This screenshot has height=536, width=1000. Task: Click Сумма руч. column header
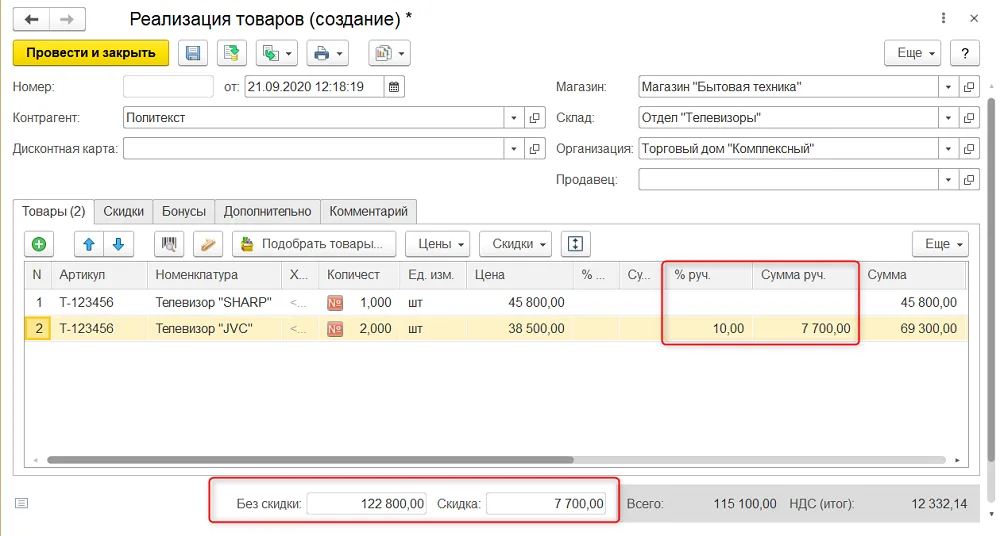(x=805, y=275)
